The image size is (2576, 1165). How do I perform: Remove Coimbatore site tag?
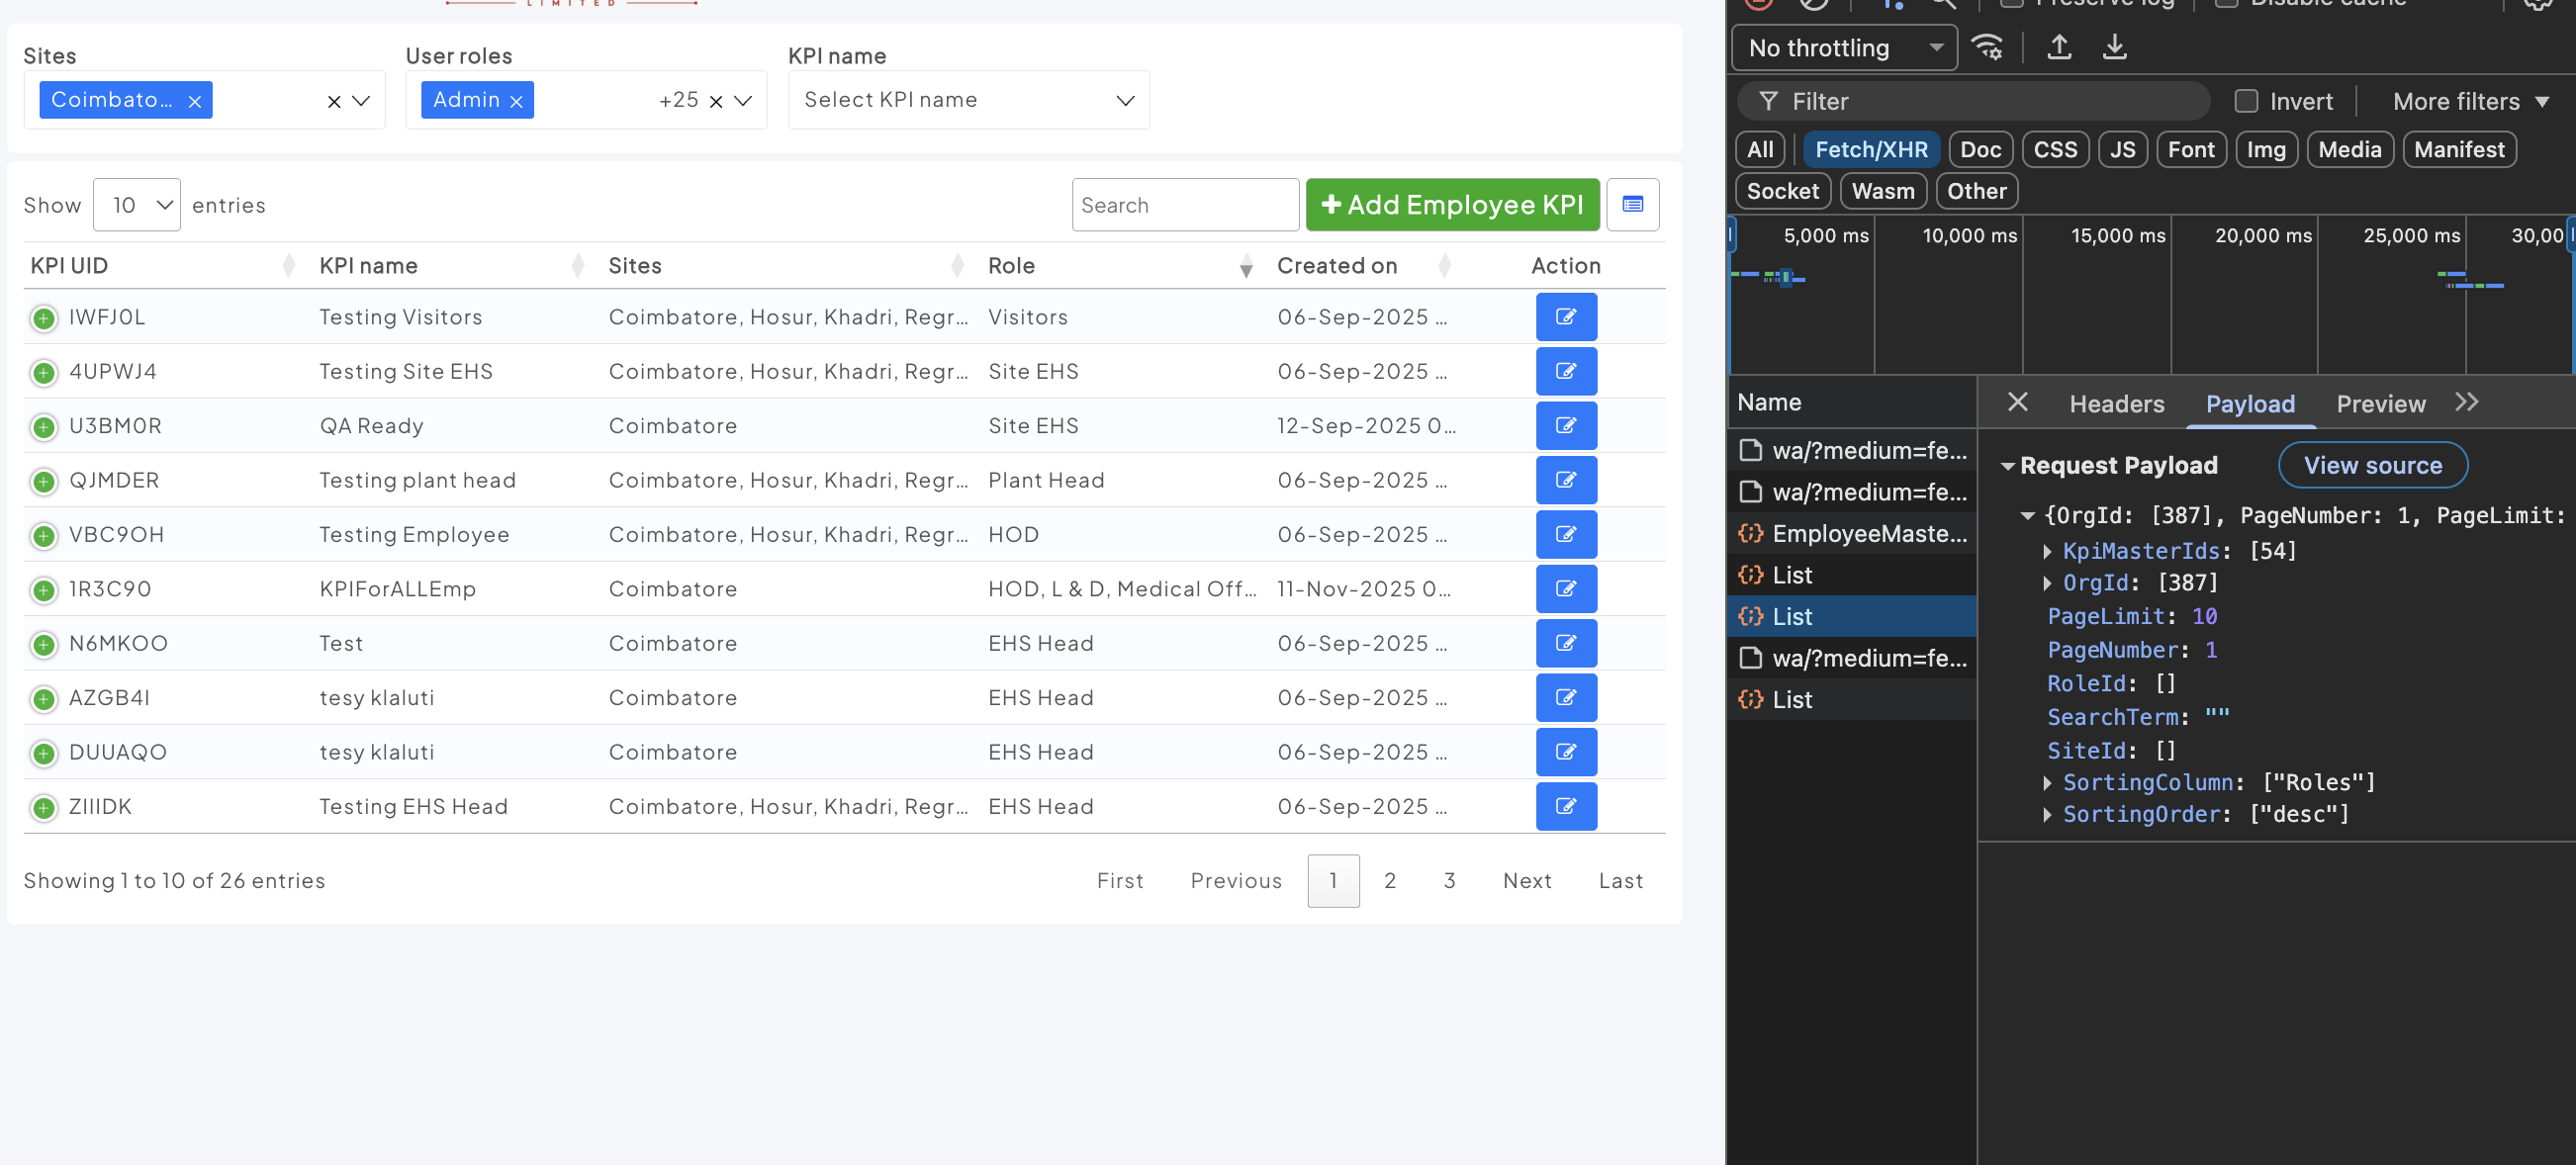point(195,101)
